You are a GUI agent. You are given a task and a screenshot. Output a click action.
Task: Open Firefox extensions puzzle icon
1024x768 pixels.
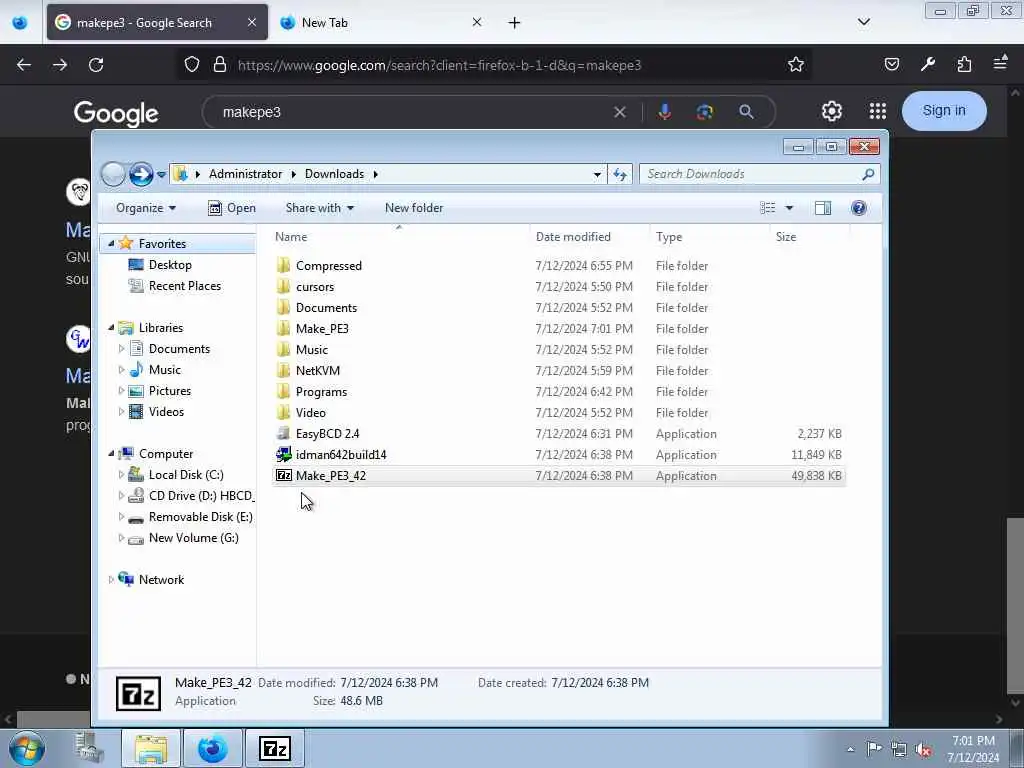(x=964, y=65)
